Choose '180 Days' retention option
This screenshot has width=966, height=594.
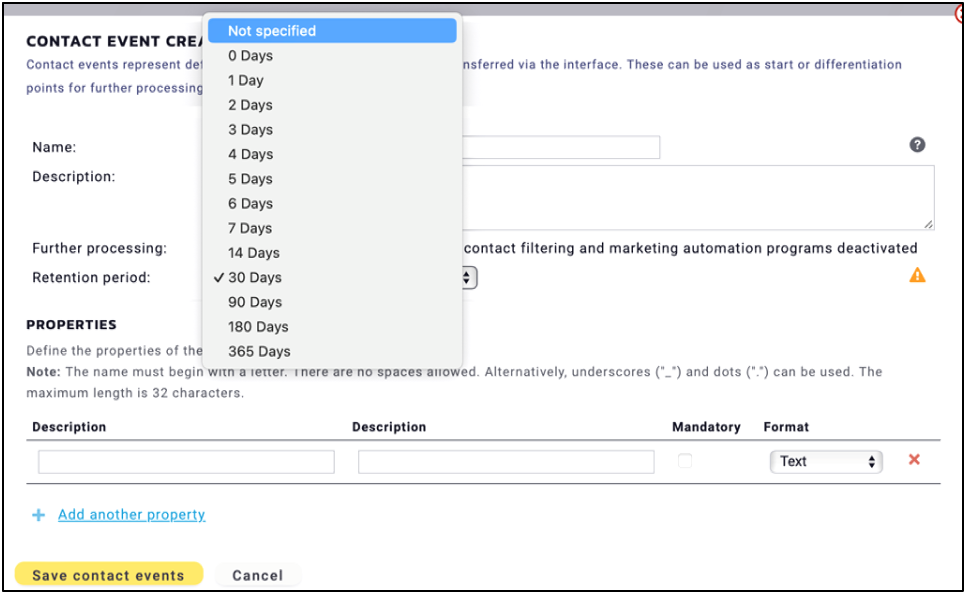(332, 327)
